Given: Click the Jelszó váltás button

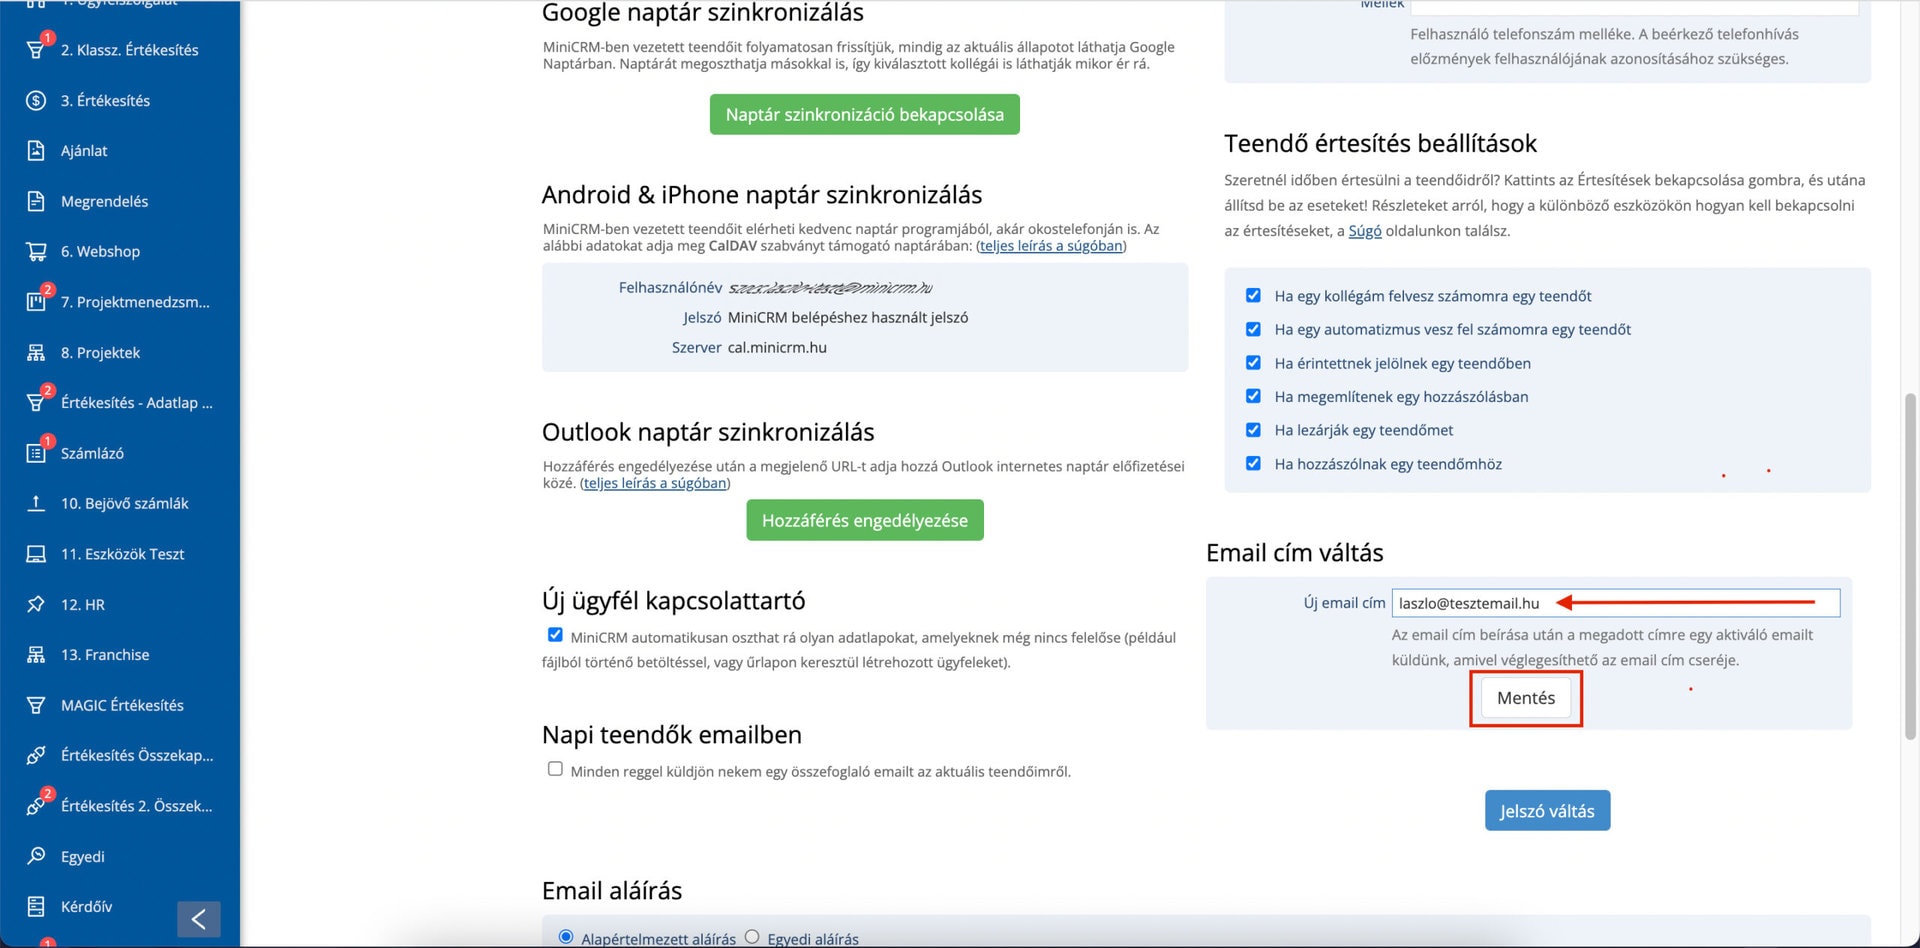Looking at the screenshot, I should 1547,811.
